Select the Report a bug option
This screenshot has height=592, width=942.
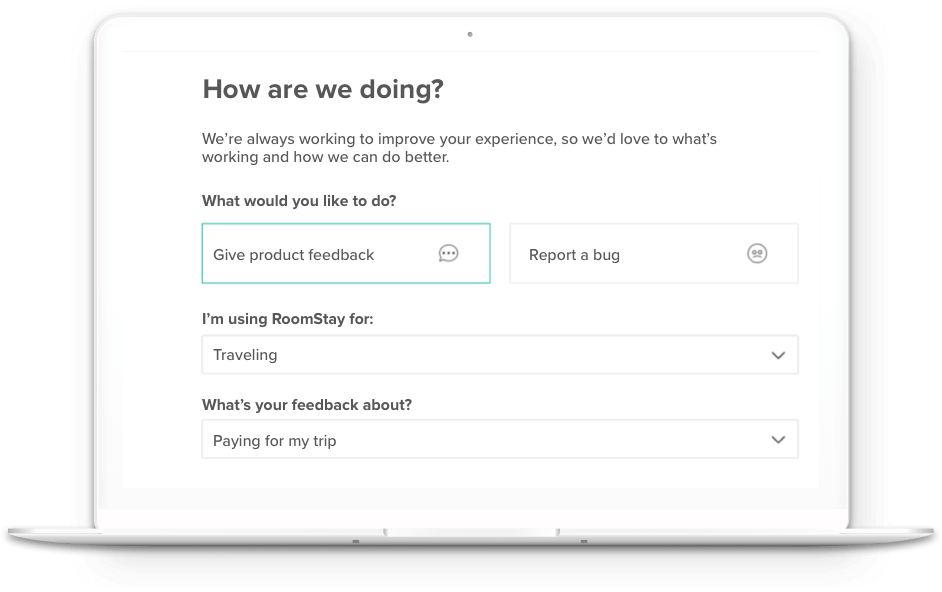pyautogui.click(x=654, y=253)
